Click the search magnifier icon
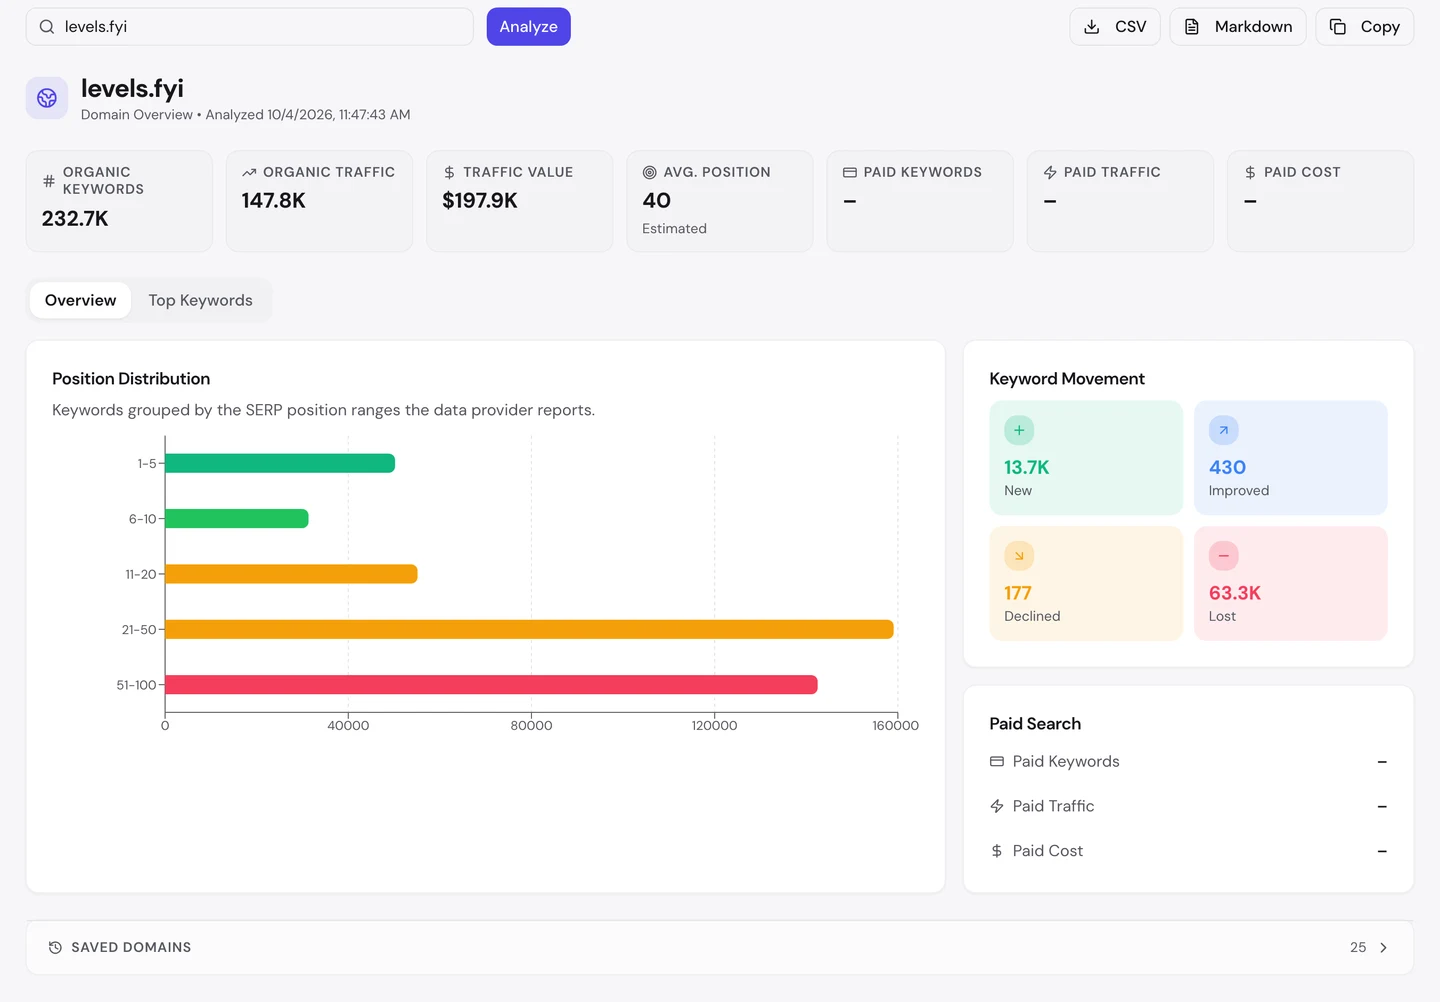The image size is (1440, 1002). tap(47, 27)
